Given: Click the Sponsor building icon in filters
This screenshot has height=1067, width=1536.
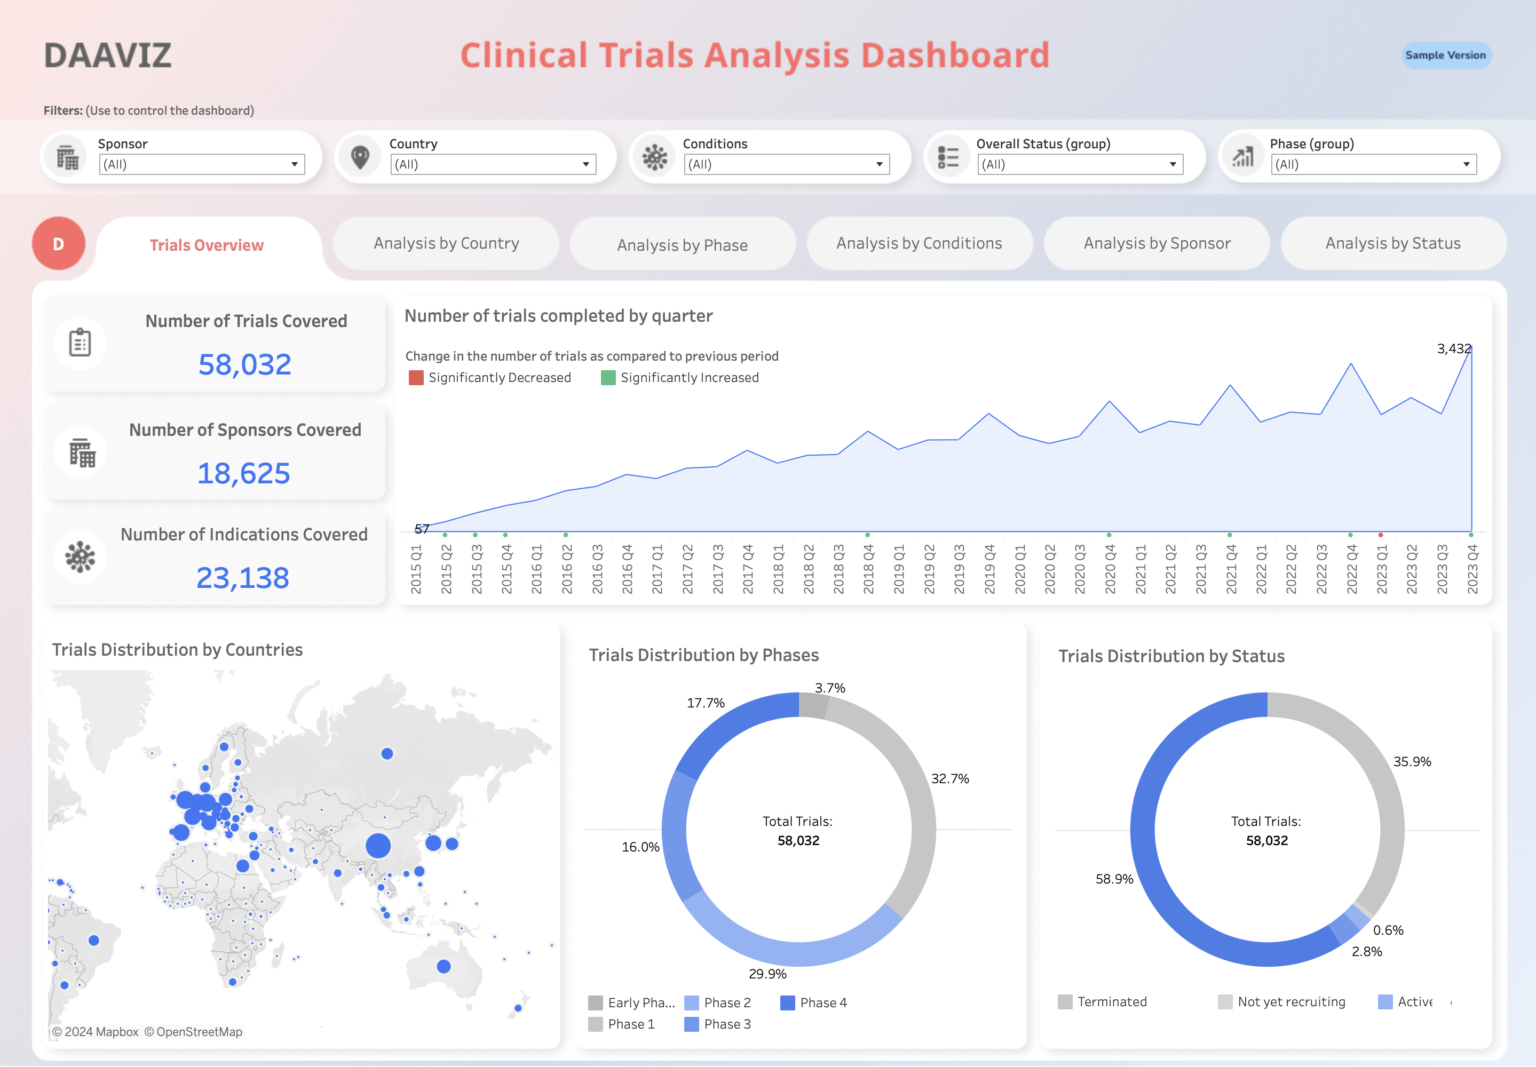Looking at the screenshot, I should (x=66, y=156).
